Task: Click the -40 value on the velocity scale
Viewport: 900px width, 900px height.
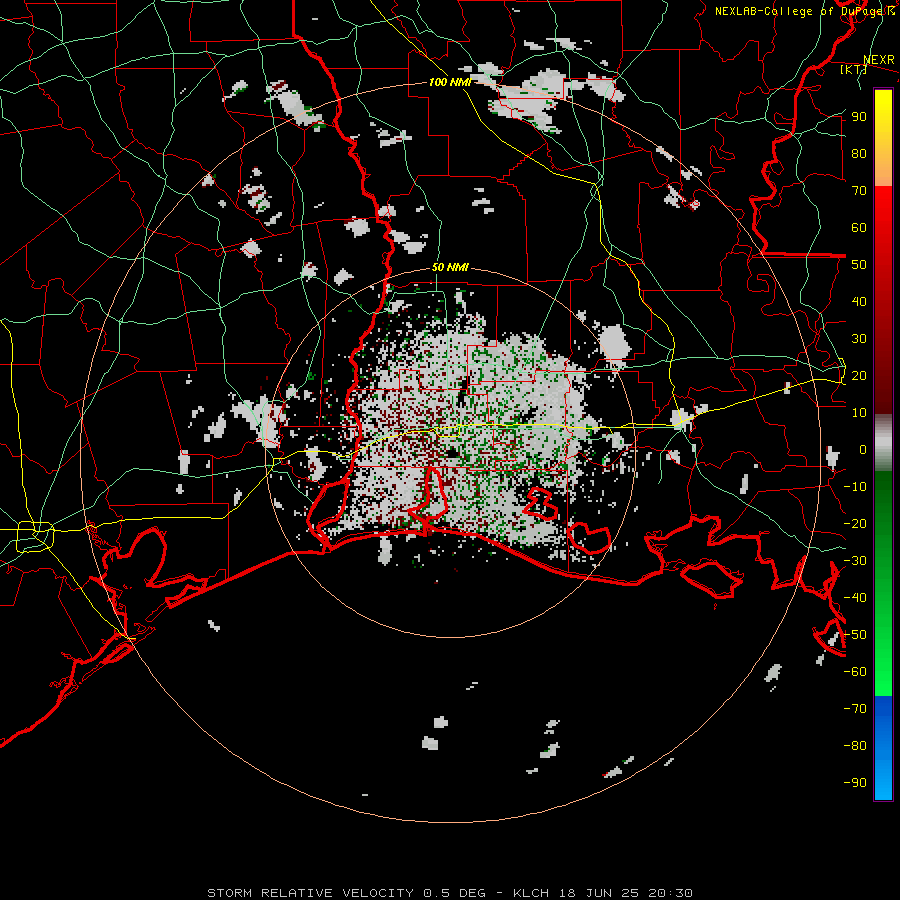Action: [855, 598]
